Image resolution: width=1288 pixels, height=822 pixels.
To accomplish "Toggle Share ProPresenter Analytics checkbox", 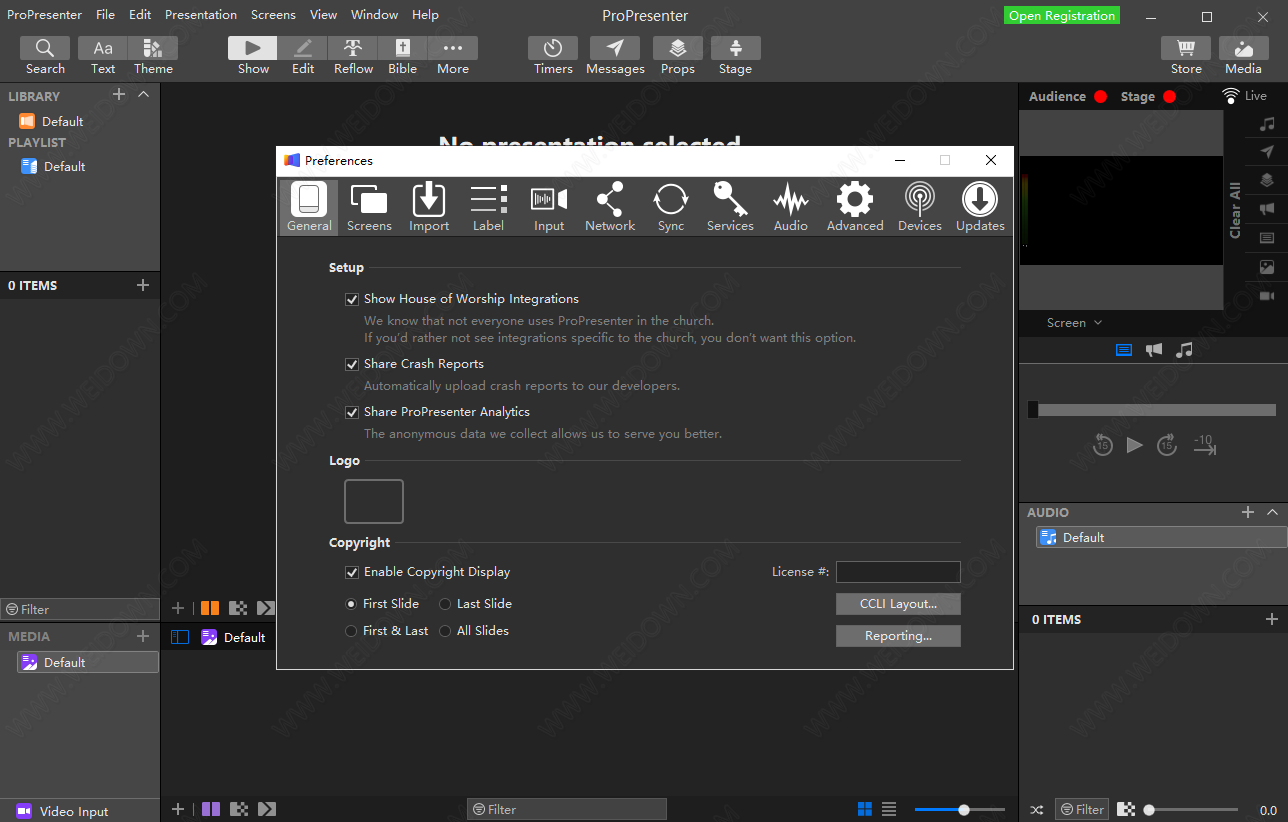I will (352, 412).
